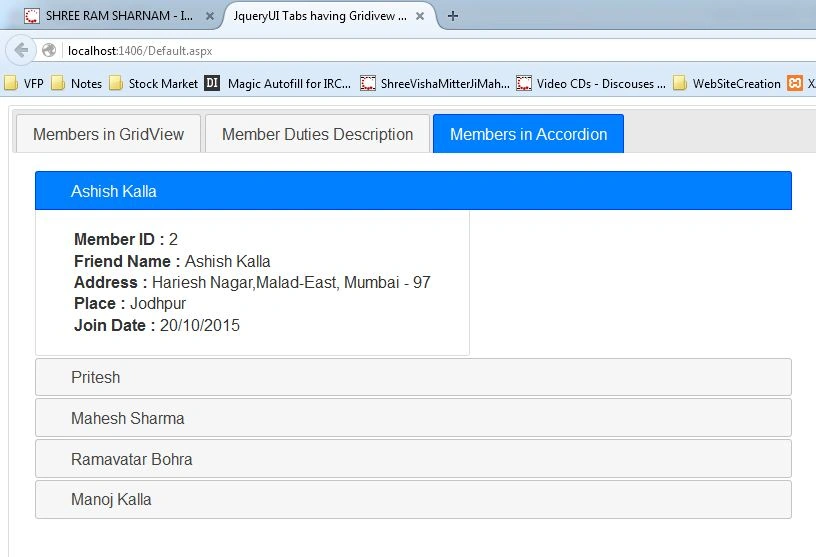The height and width of the screenshot is (557, 816).
Task: Expand the Mahesh Sharma accordion section
Action: pyautogui.click(x=413, y=418)
